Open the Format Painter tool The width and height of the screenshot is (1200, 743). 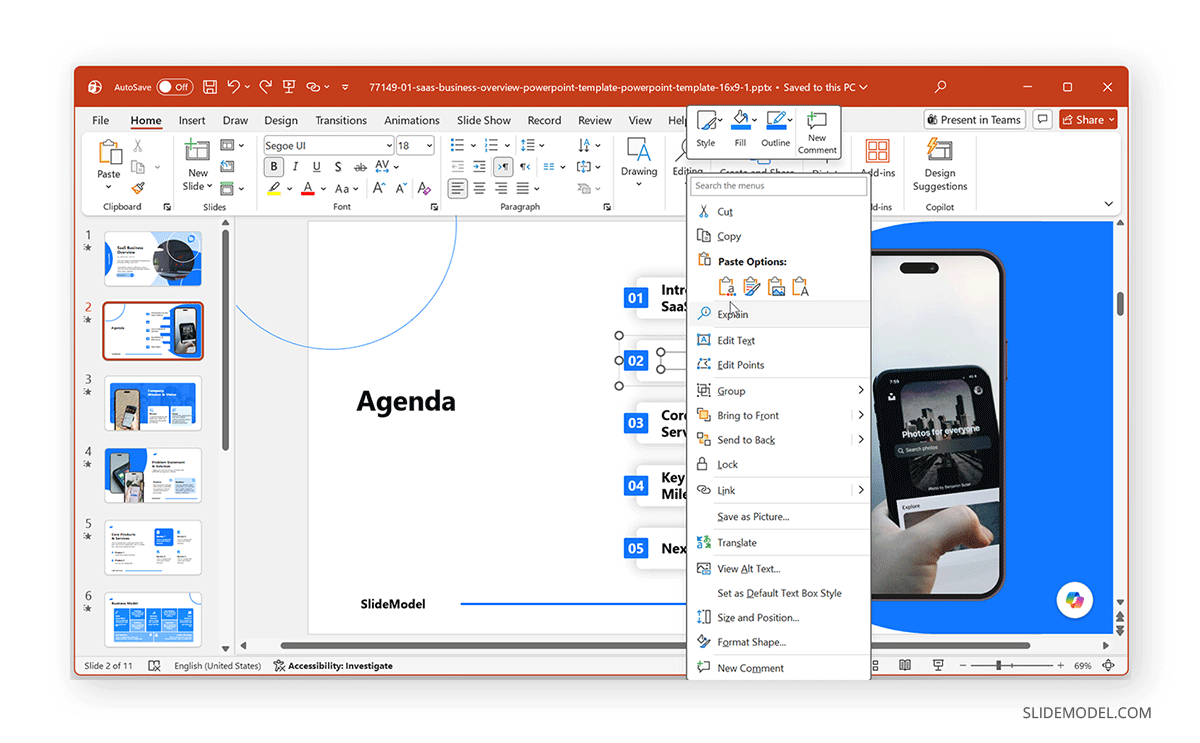point(138,187)
